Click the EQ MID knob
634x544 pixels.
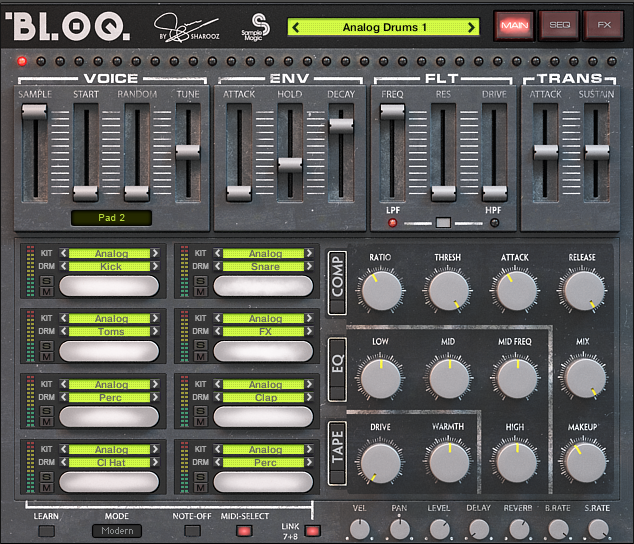coord(448,378)
